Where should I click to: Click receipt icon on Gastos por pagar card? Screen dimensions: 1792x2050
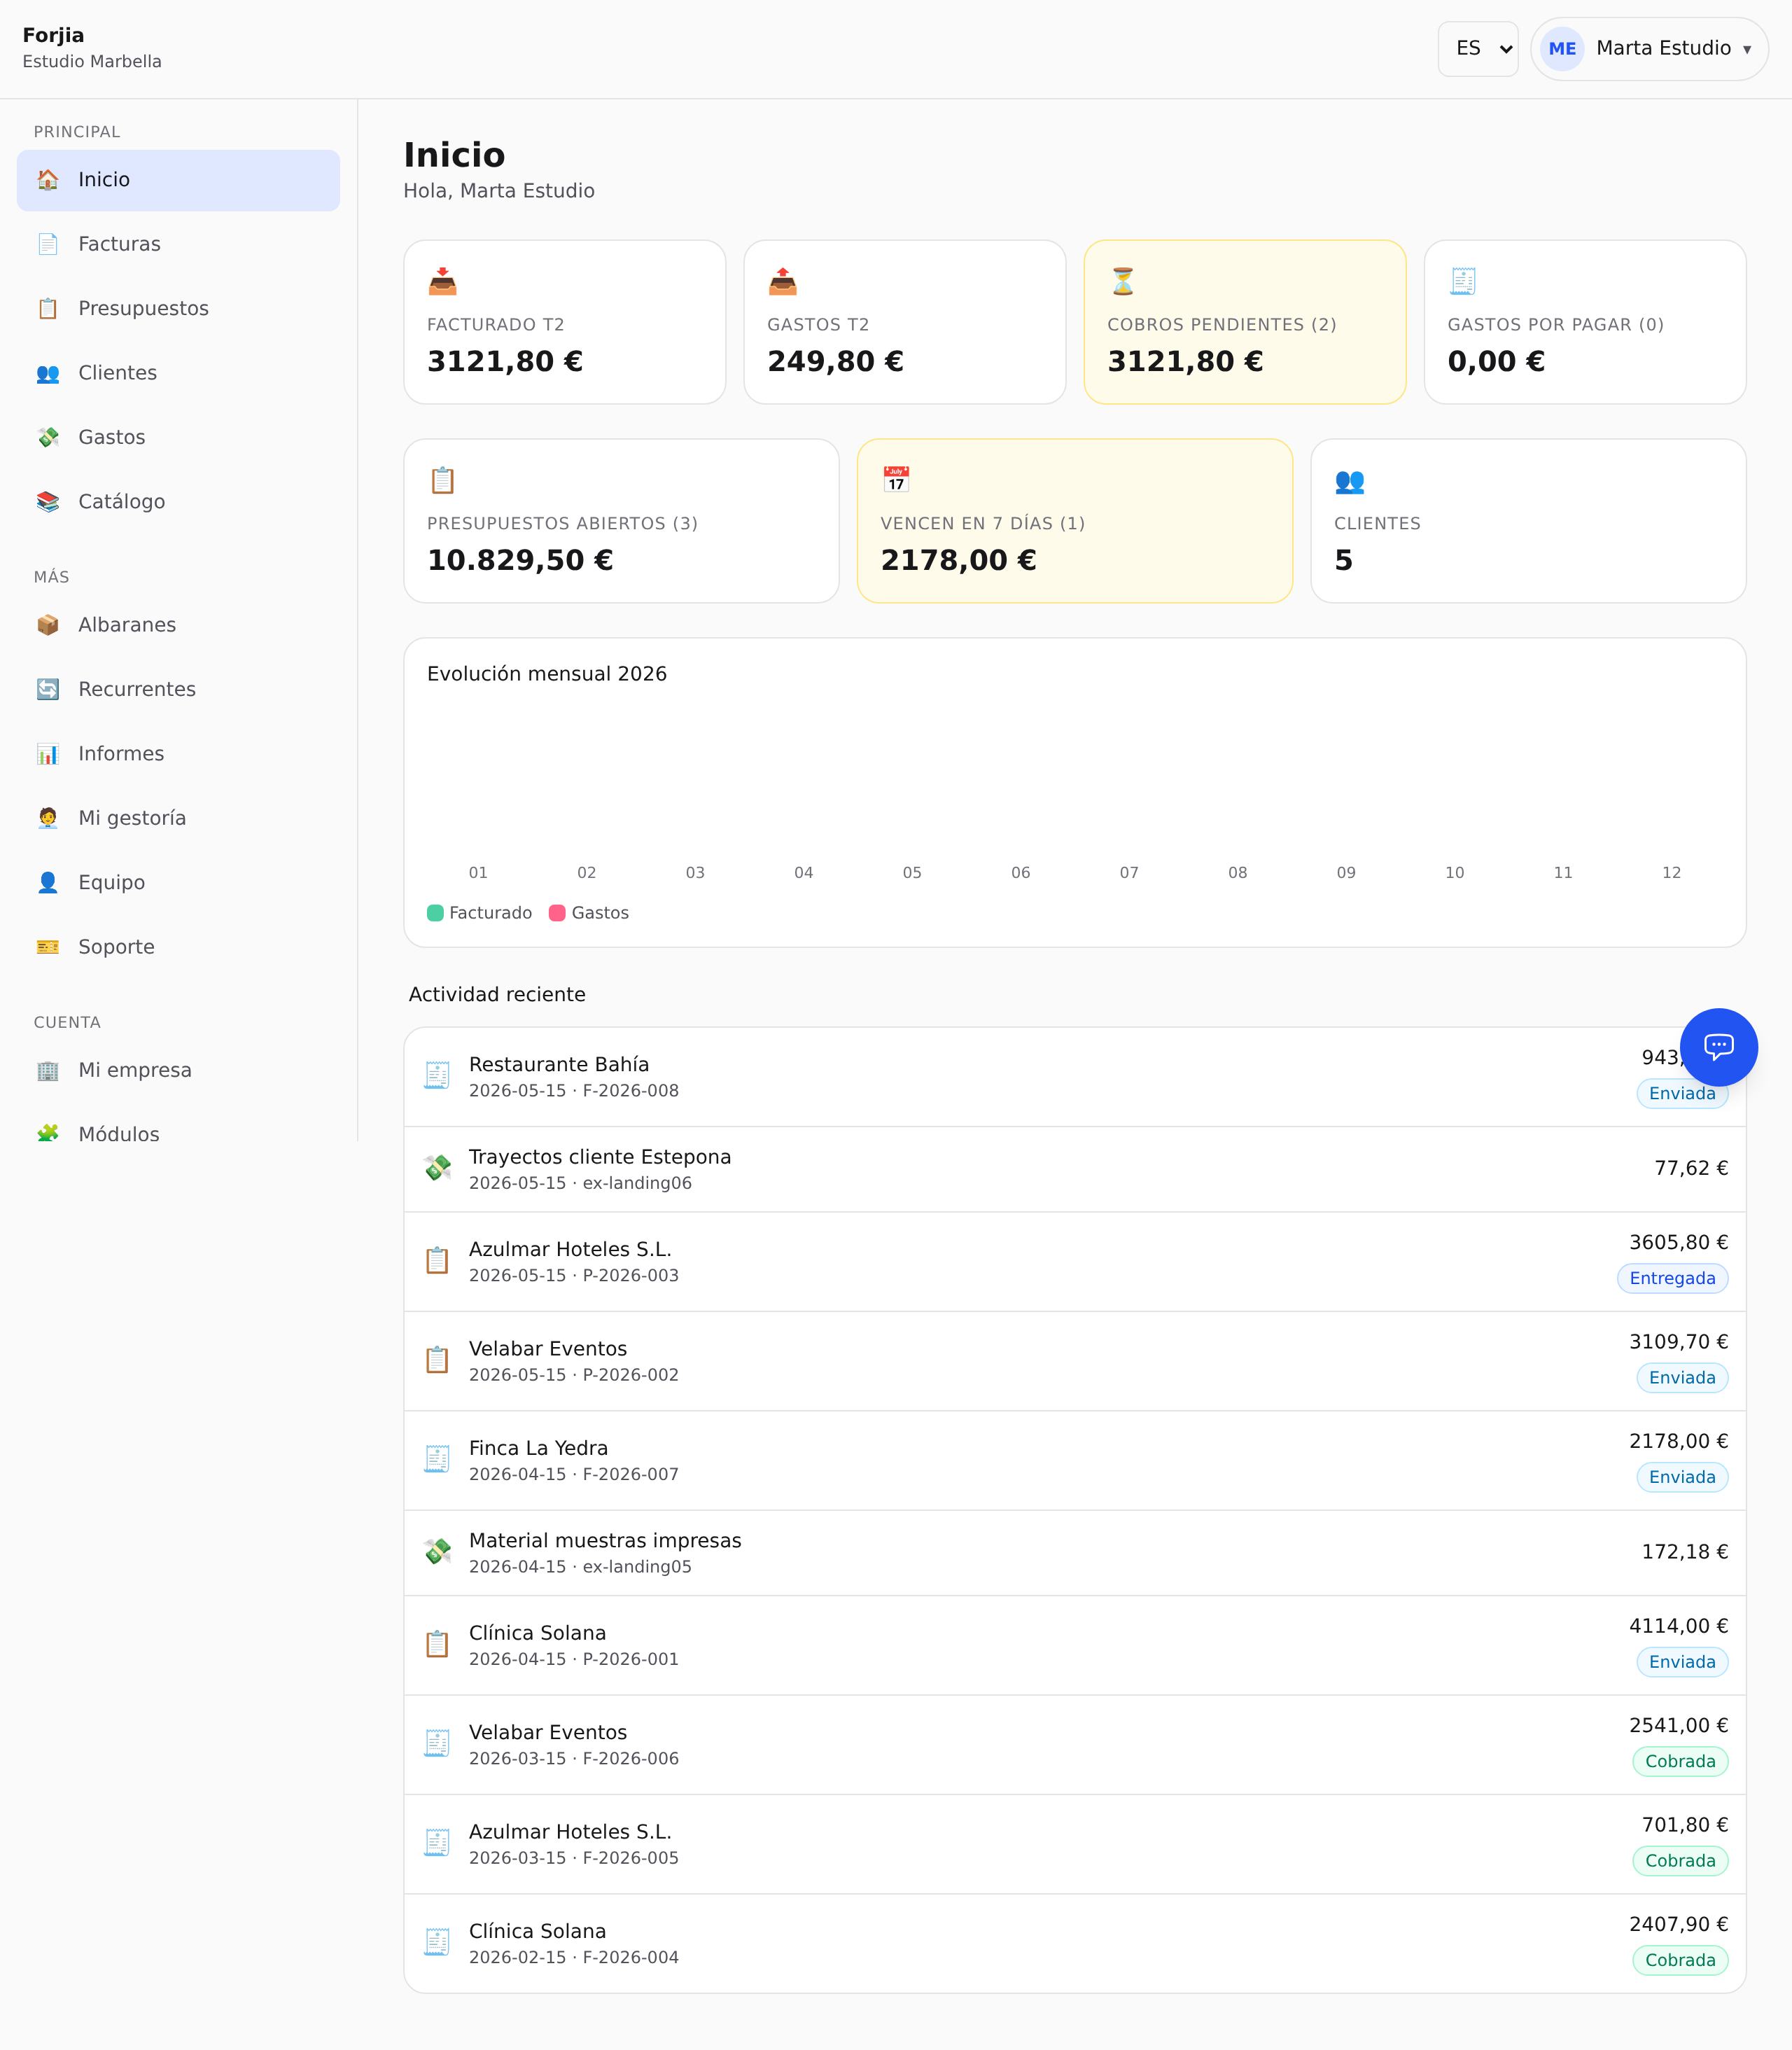click(x=1463, y=282)
